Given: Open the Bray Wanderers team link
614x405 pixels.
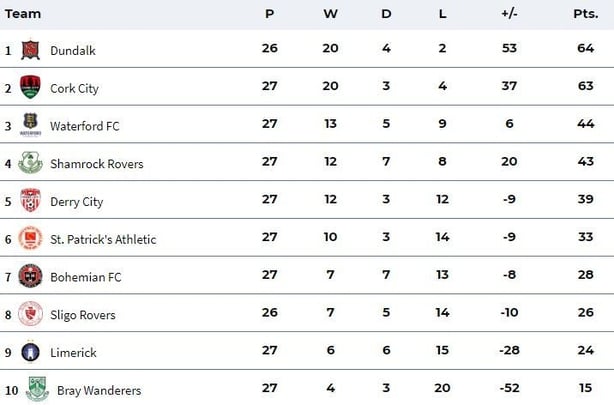Looking at the screenshot, I should pos(99,390).
